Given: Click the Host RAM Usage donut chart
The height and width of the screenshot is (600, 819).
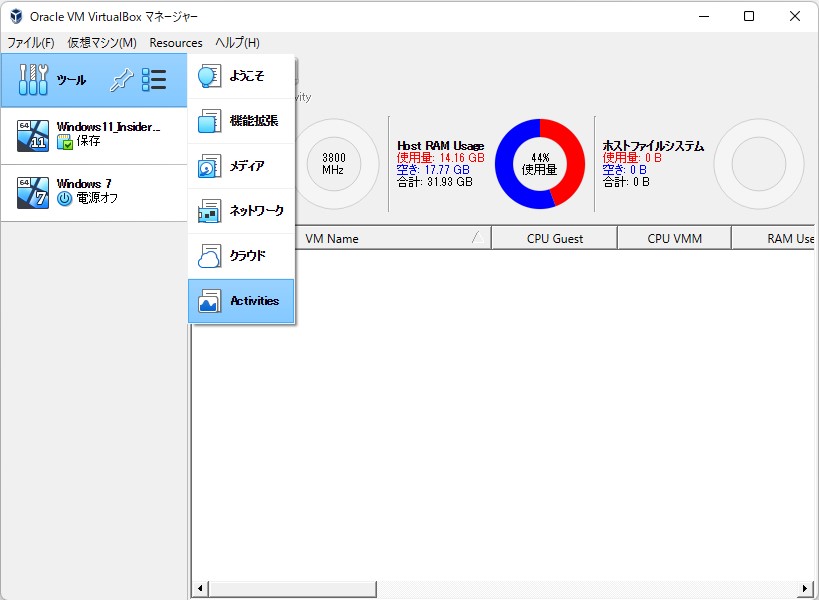Looking at the screenshot, I should [540, 164].
